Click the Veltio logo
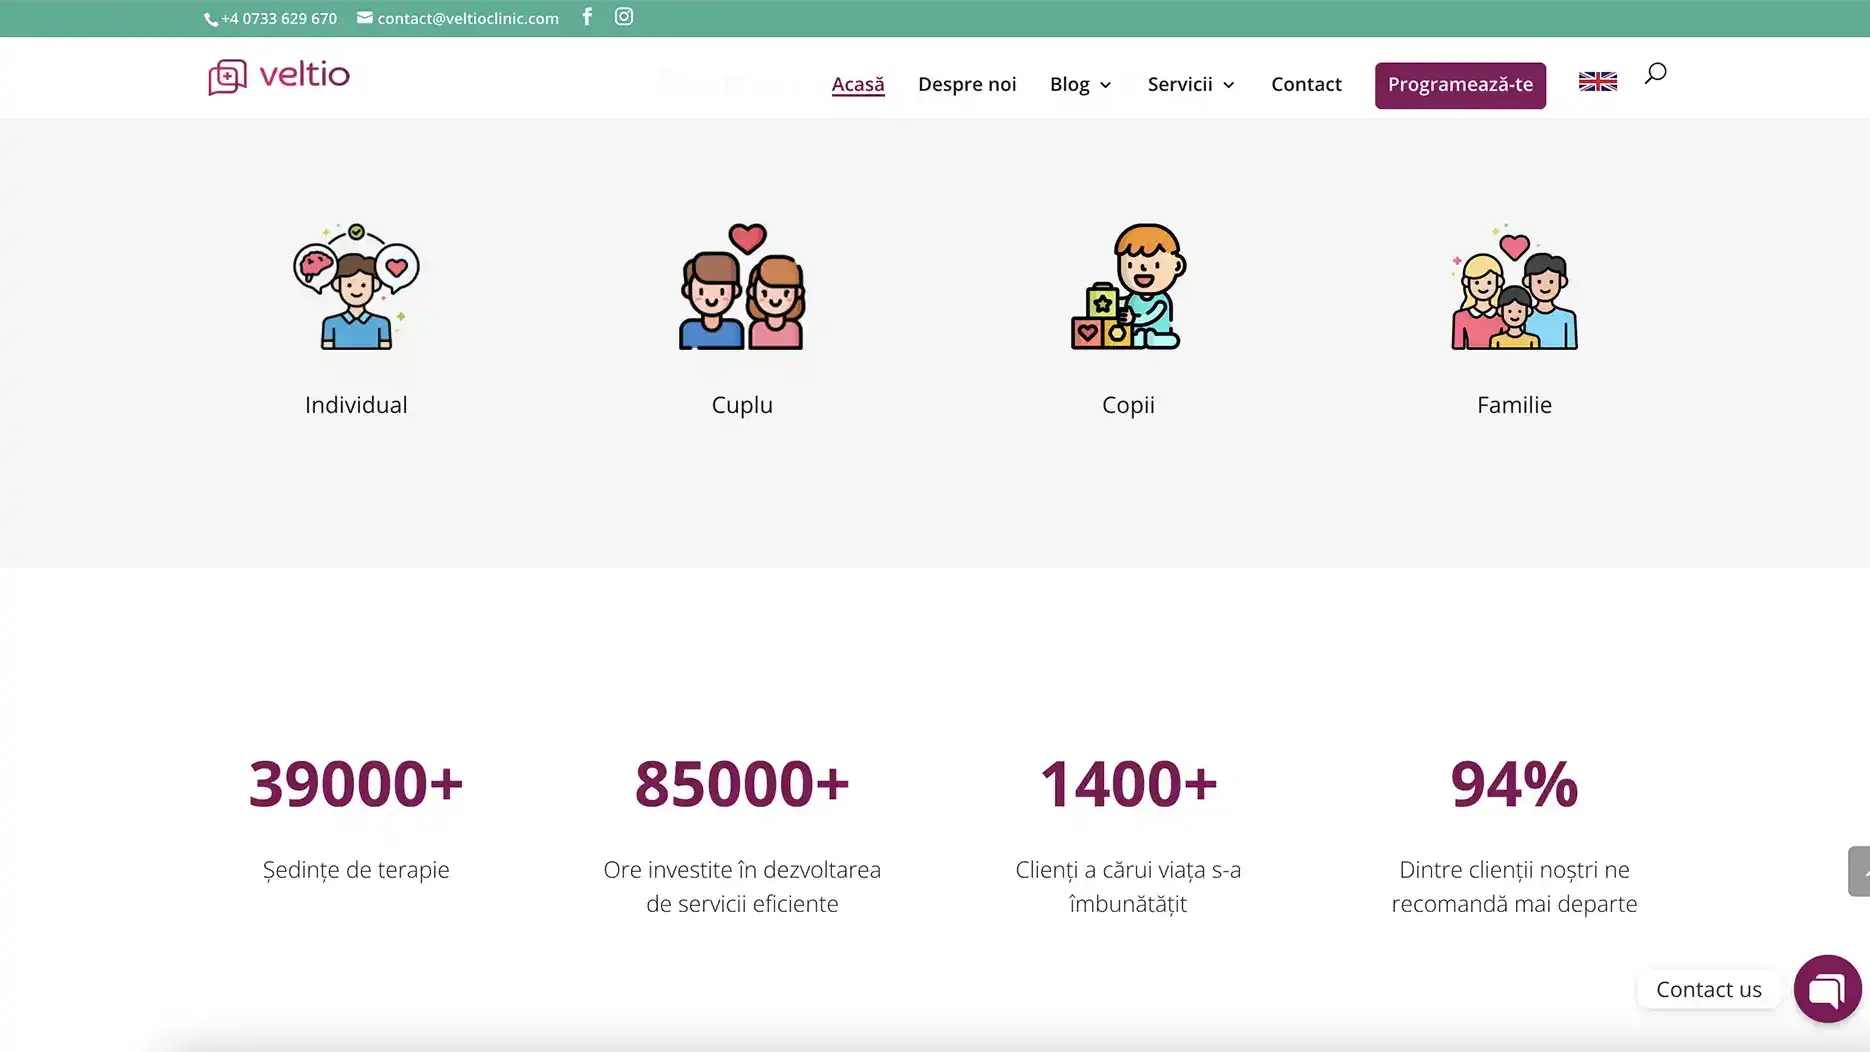The width and height of the screenshot is (1870, 1052). coord(279,76)
